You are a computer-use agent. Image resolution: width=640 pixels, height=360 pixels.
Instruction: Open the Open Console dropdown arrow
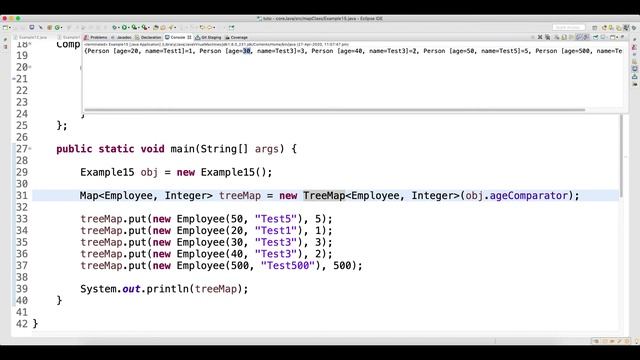pyautogui.click(x=617, y=37)
